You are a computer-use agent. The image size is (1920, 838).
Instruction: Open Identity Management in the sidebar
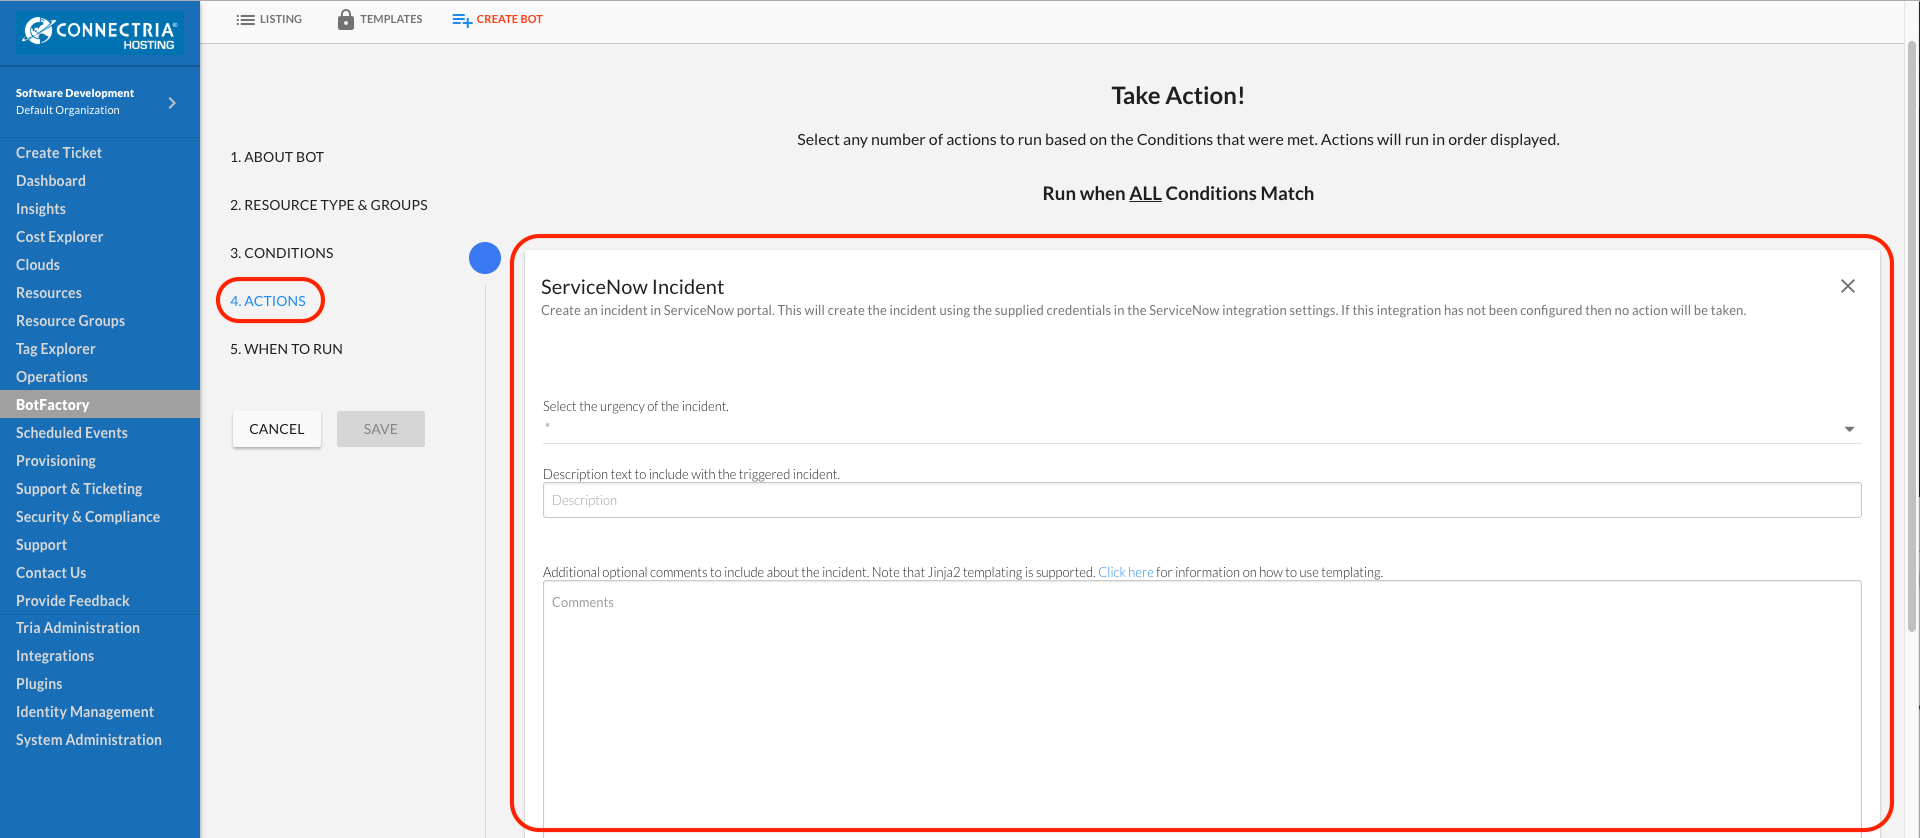(x=85, y=712)
